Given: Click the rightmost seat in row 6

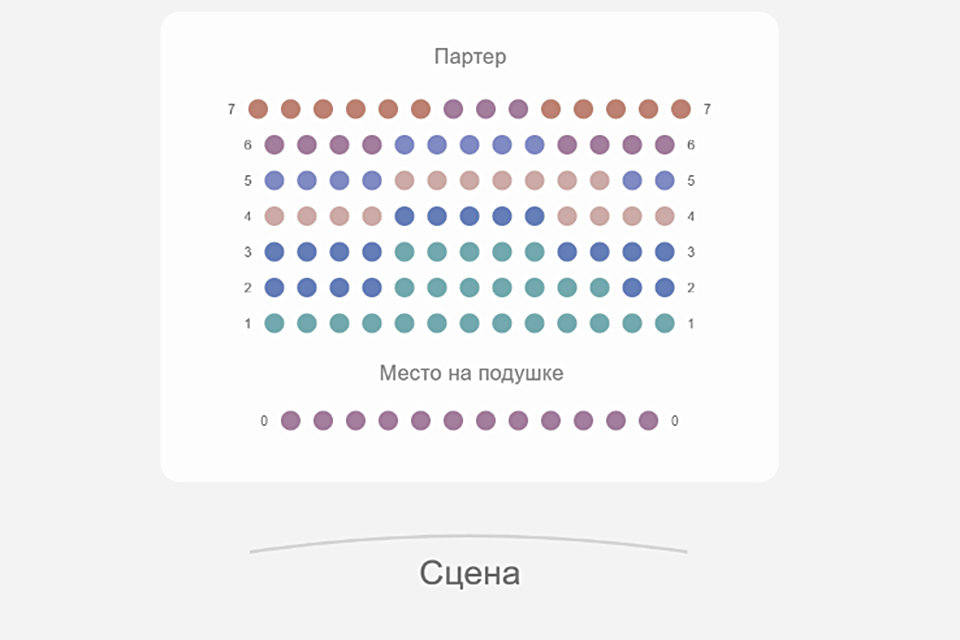Looking at the screenshot, I should (665, 145).
